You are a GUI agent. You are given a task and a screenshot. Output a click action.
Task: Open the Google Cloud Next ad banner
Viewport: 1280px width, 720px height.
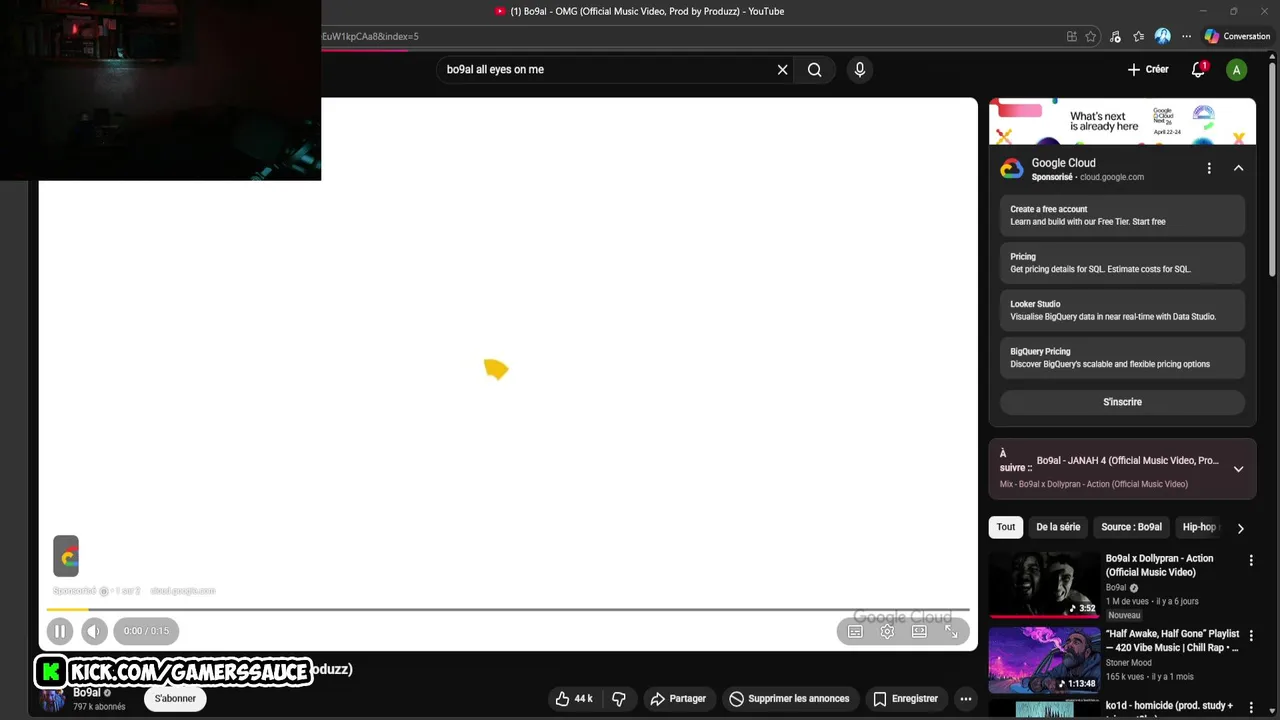point(1122,121)
